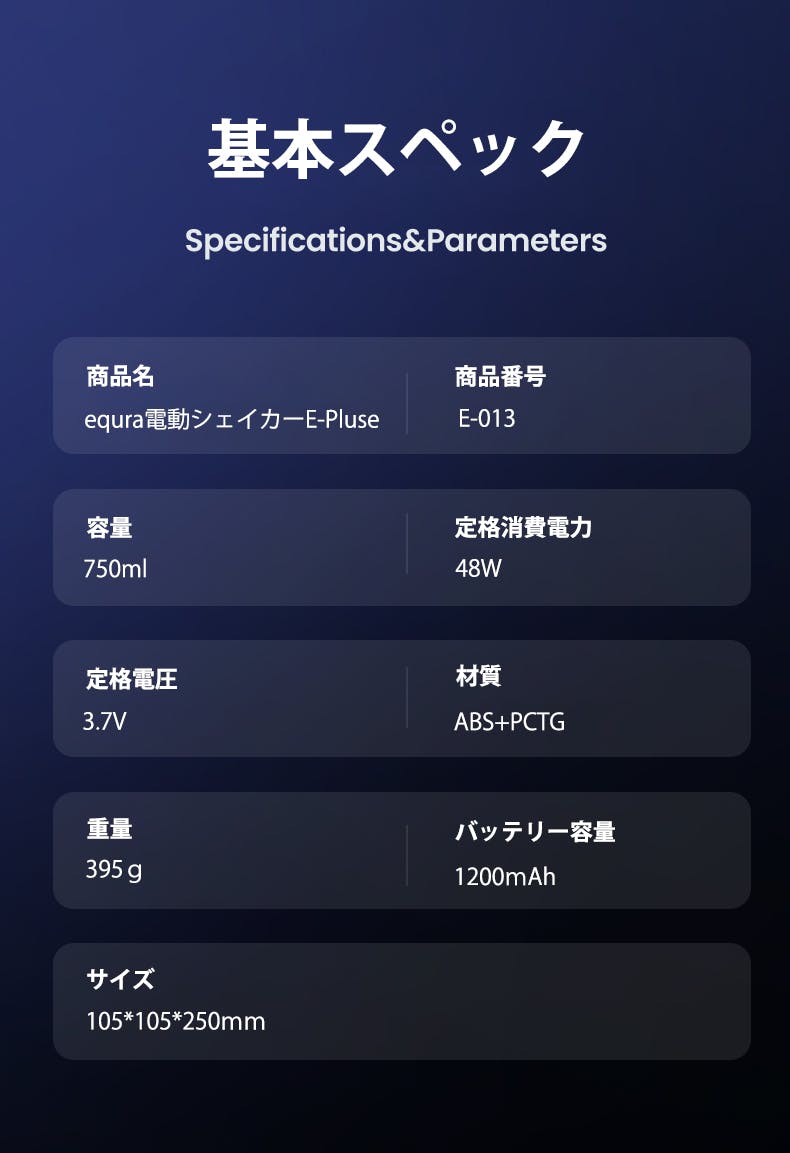
Task: Click the 3.7V voltage value
Action: tap(105, 720)
